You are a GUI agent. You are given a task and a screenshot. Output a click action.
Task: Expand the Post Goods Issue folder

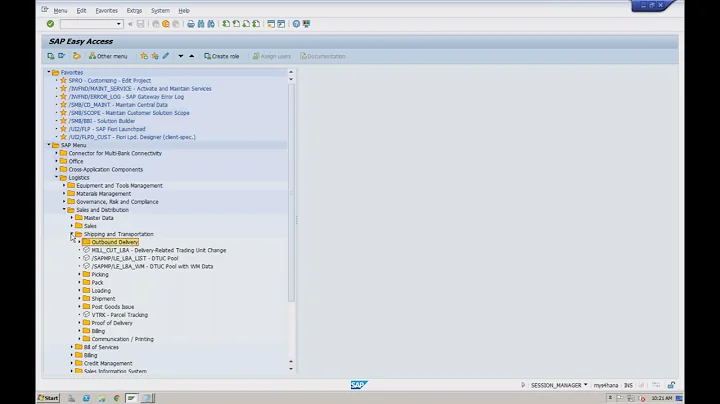click(79, 306)
